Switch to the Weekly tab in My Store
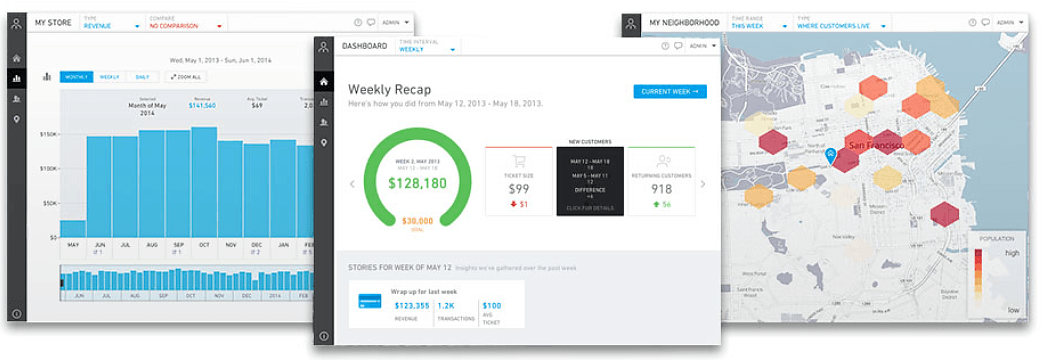 pos(110,77)
